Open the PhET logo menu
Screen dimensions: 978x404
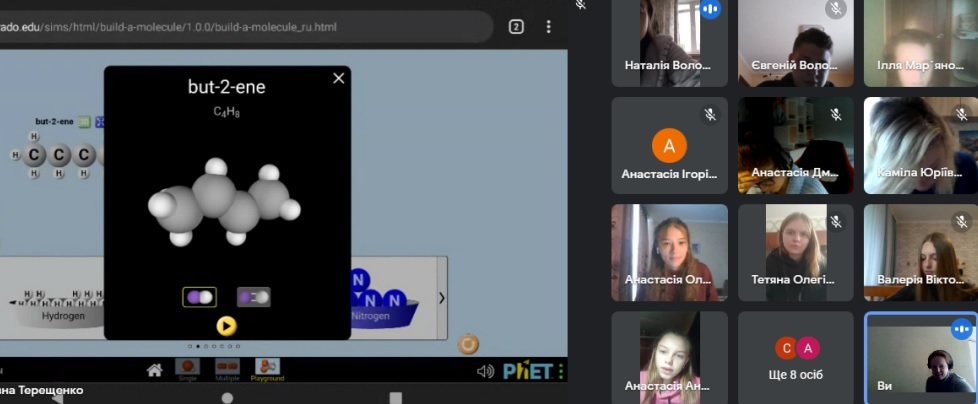pyautogui.click(x=534, y=372)
